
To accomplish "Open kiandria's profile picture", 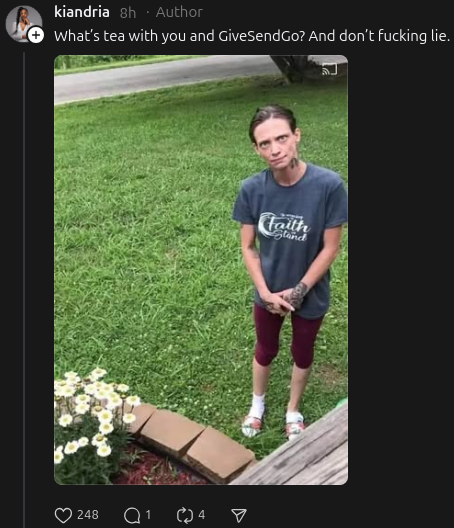I will click(23, 24).
